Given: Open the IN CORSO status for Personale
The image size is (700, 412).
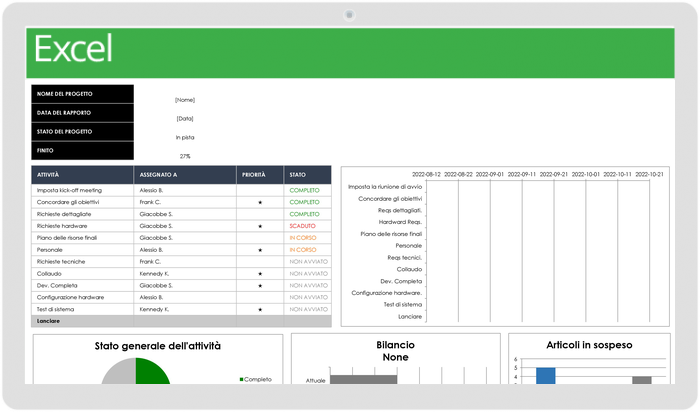Looking at the screenshot, I should pyautogui.click(x=302, y=250).
